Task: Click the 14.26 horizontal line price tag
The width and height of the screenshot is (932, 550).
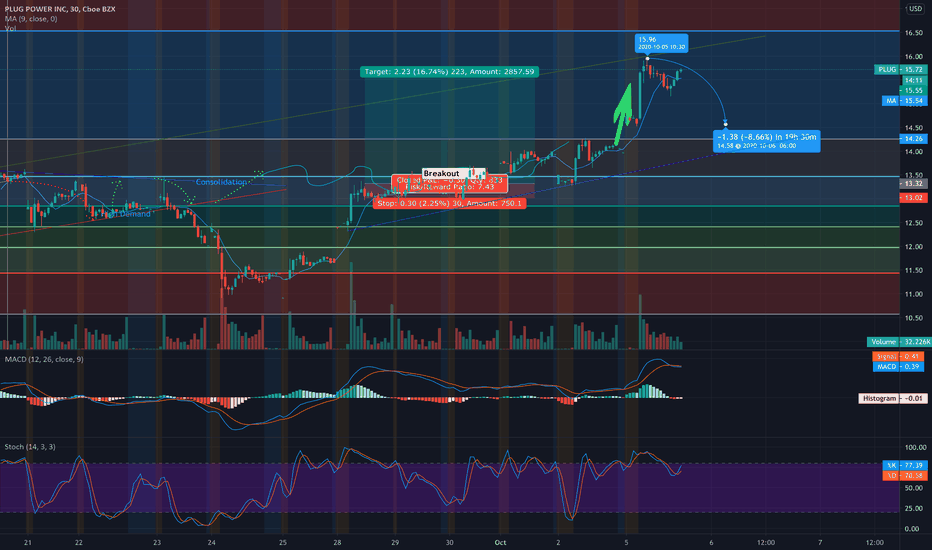Action: [x=913, y=139]
